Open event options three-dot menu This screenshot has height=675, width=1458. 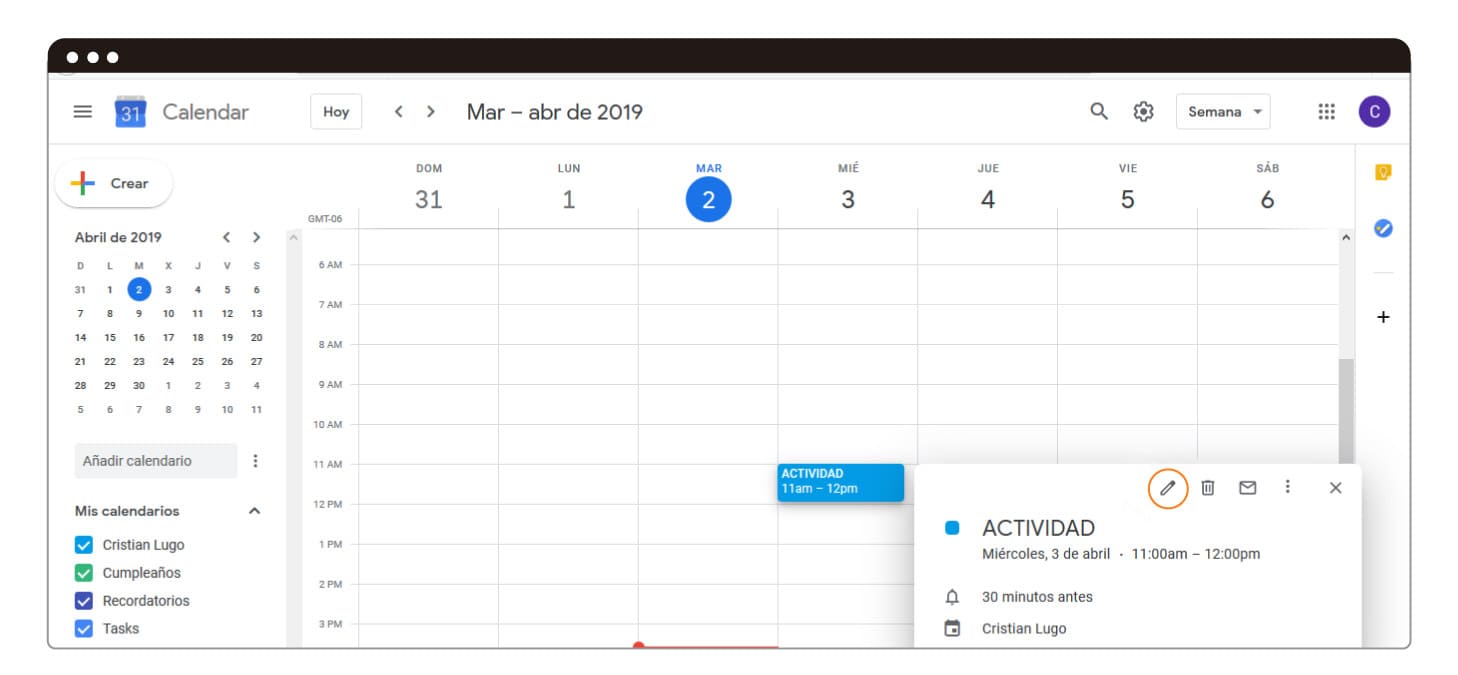[1287, 487]
